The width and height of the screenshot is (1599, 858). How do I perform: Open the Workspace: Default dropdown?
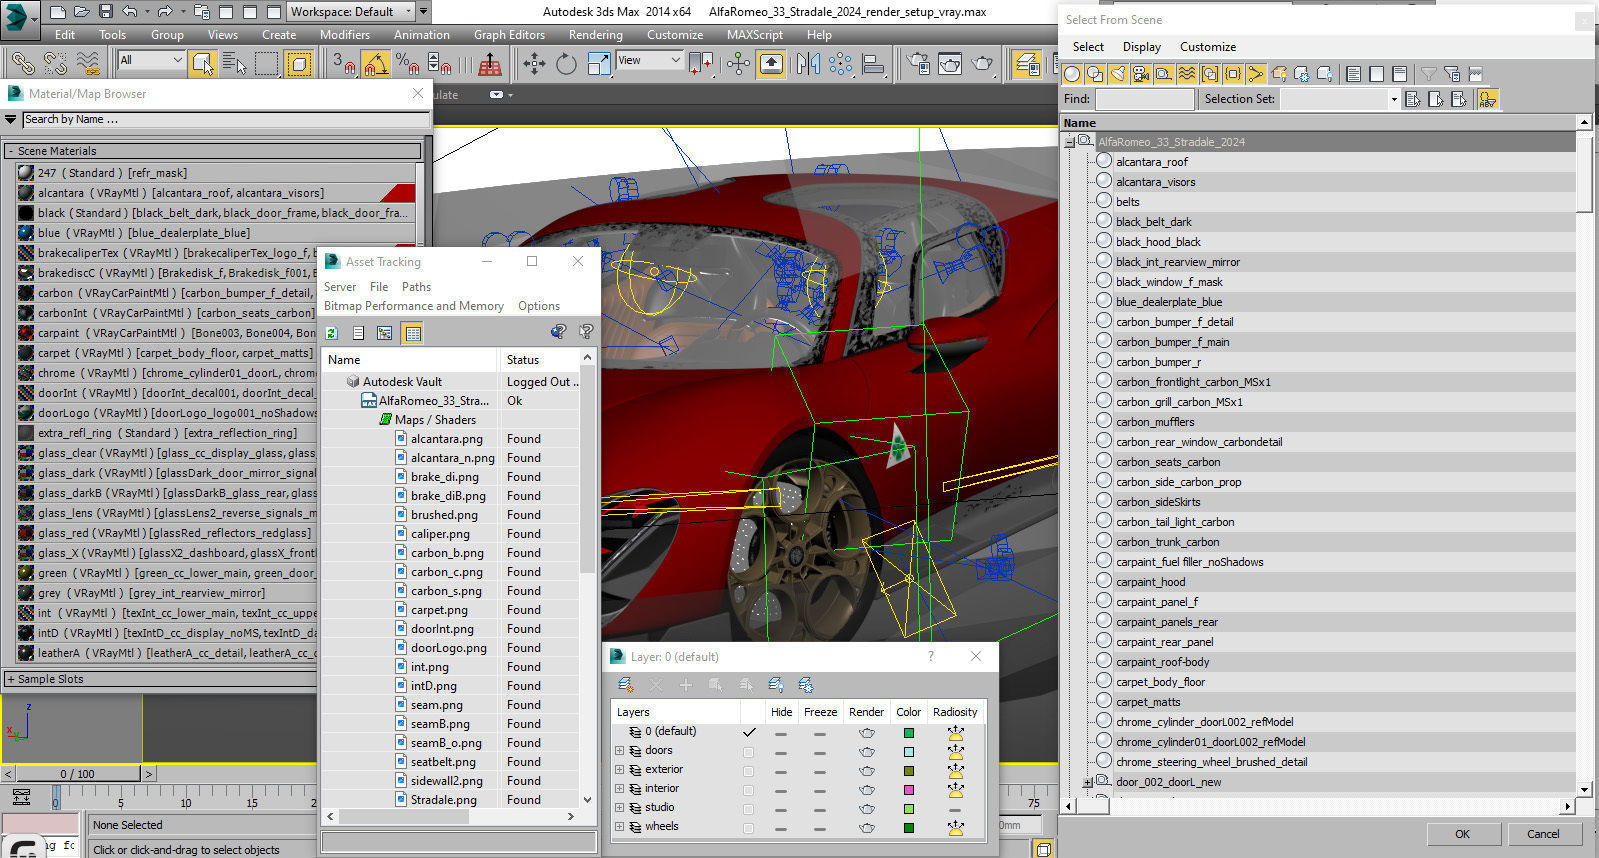(351, 12)
